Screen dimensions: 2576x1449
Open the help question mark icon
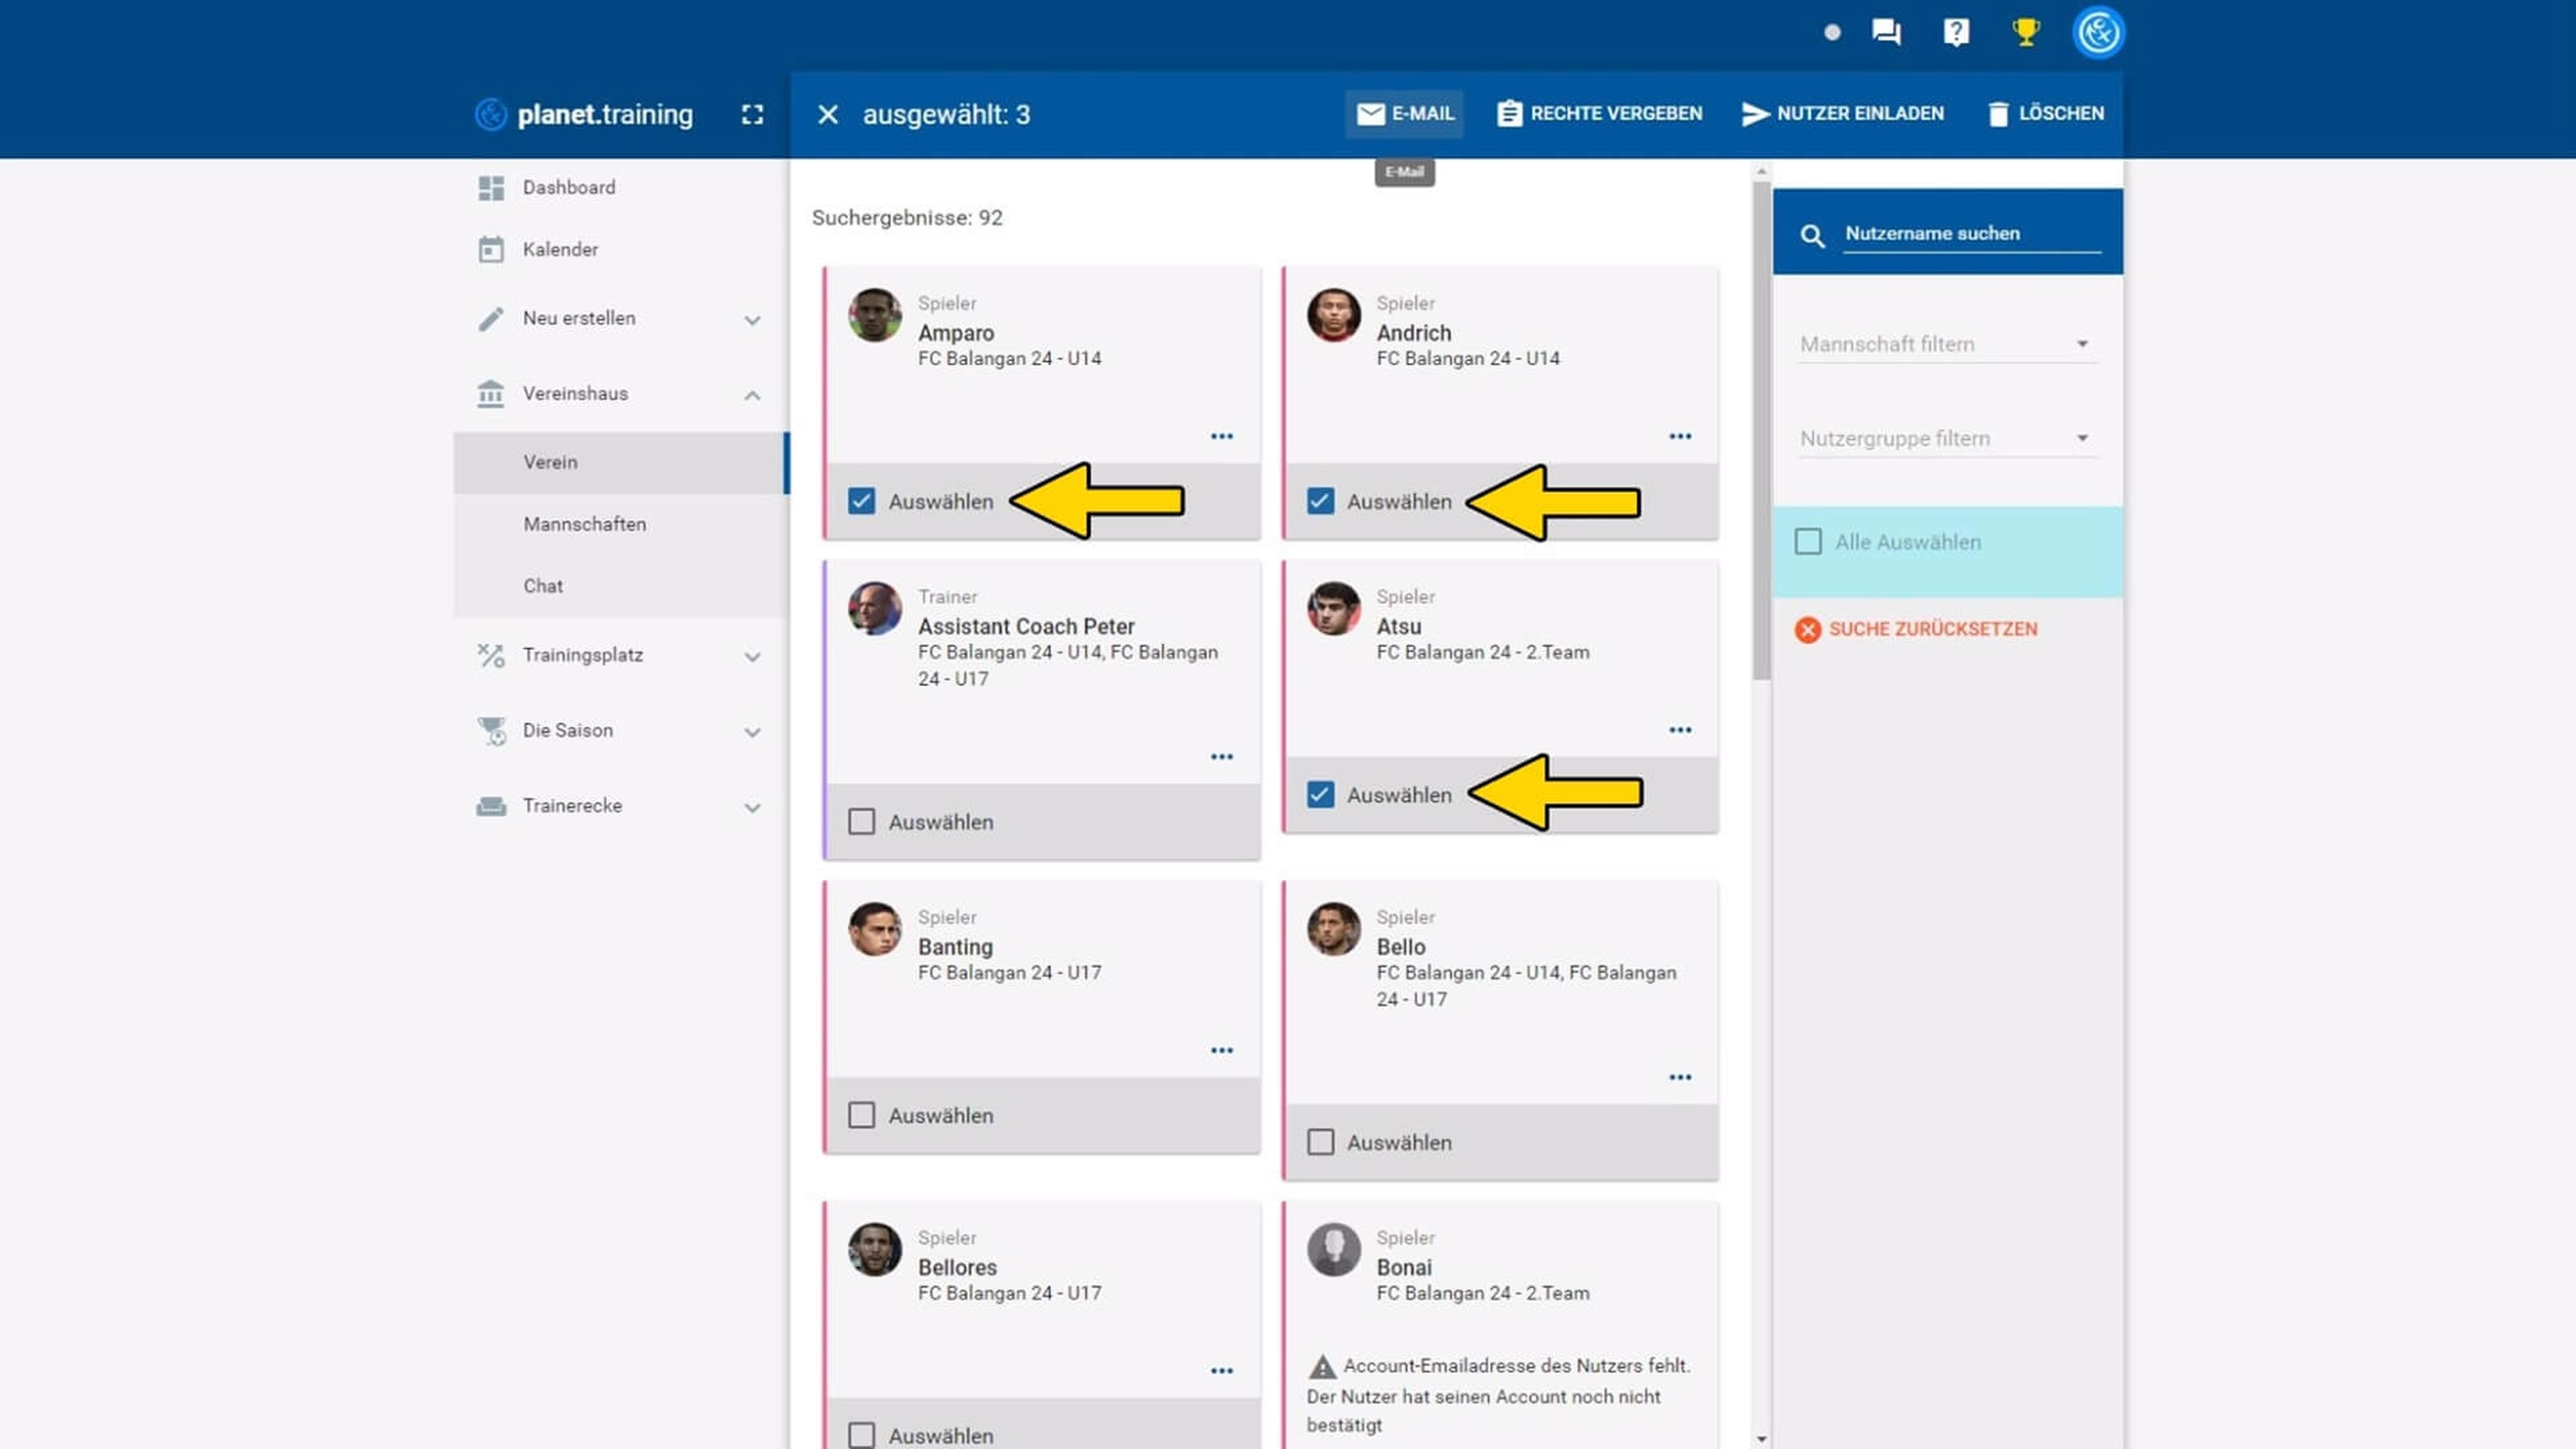1956,32
